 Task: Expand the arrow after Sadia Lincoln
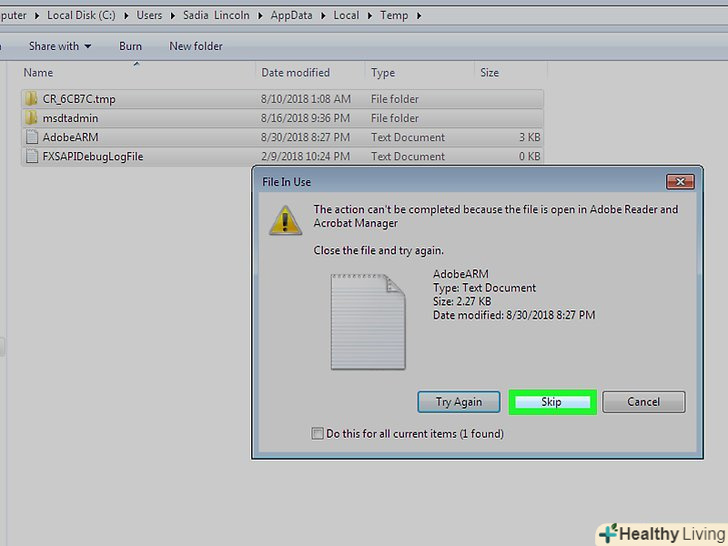tap(260, 16)
